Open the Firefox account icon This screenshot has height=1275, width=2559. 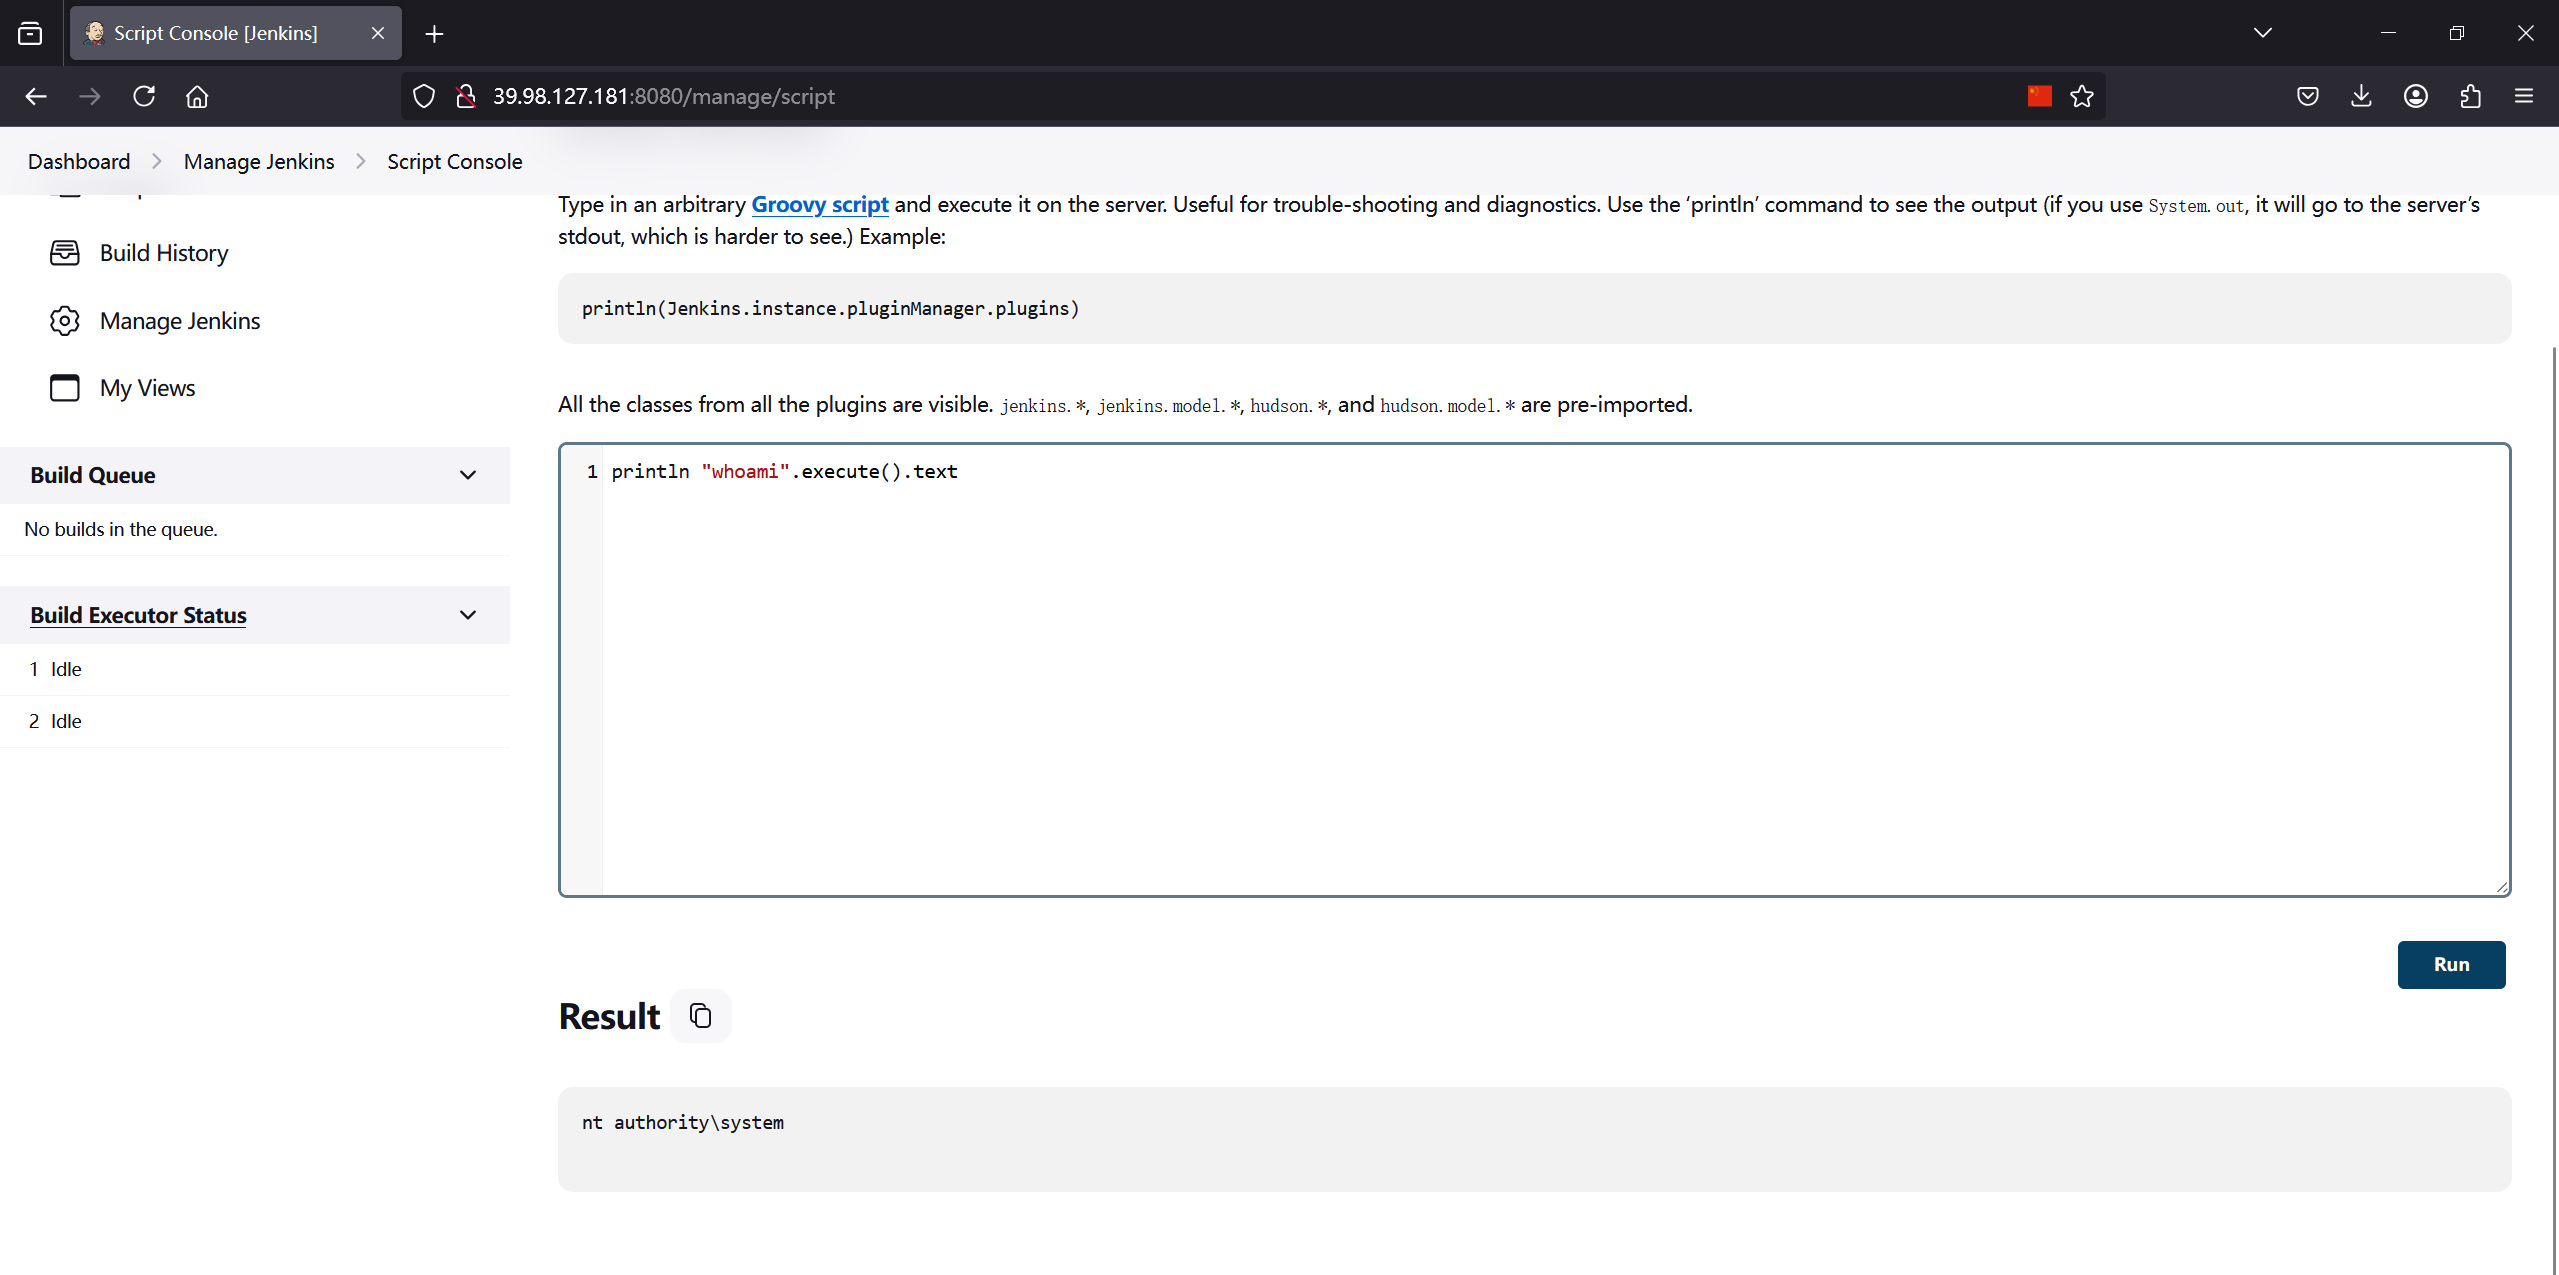point(2416,96)
